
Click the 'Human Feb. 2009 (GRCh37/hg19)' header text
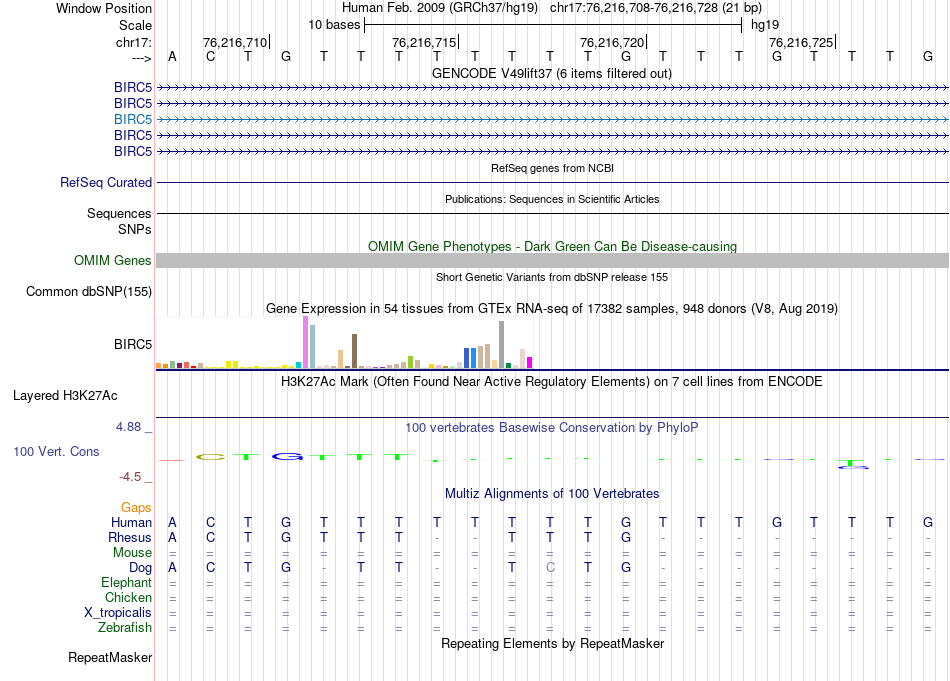(x=440, y=8)
